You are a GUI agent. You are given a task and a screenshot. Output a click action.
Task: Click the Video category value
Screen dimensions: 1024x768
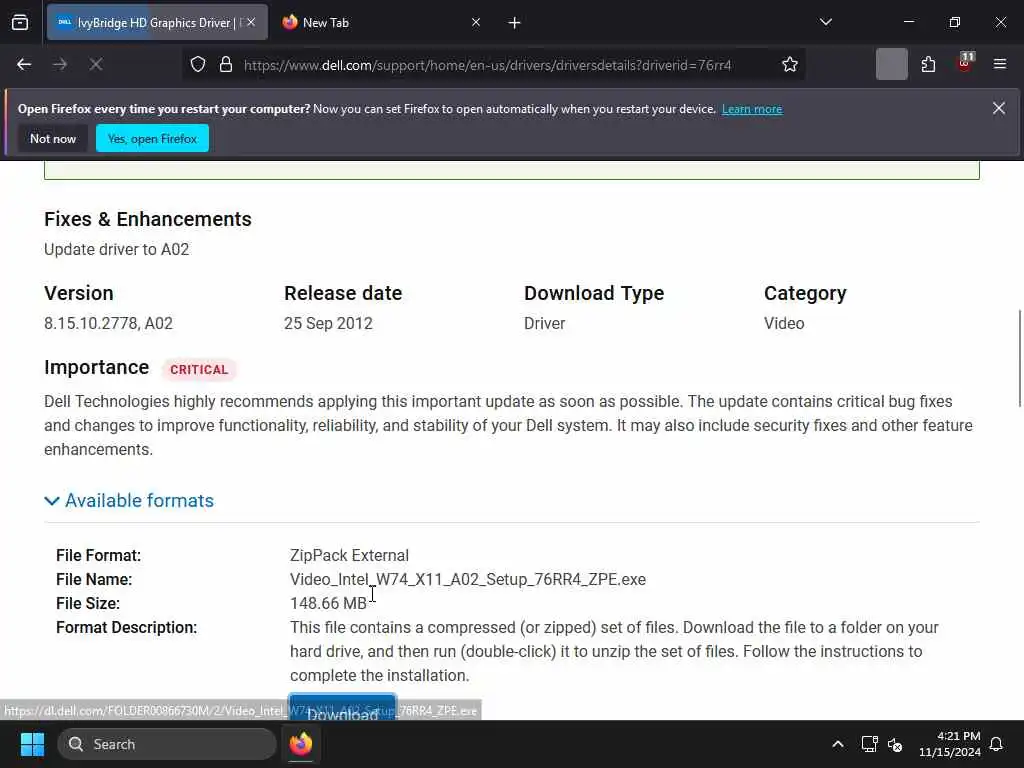coord(784,323)
